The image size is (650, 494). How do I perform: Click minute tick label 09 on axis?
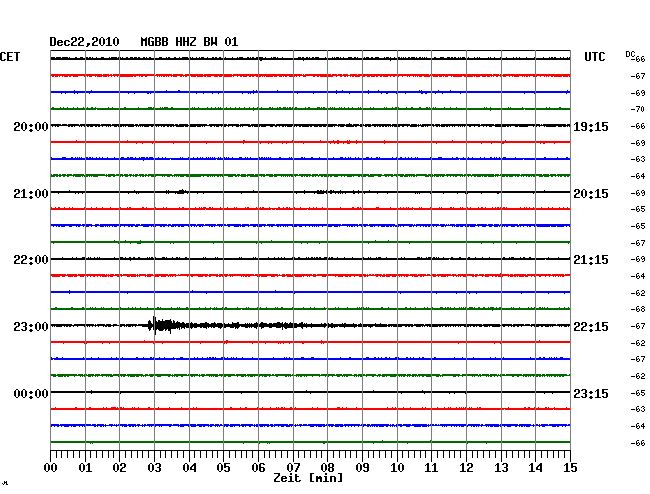coord(362,467)
